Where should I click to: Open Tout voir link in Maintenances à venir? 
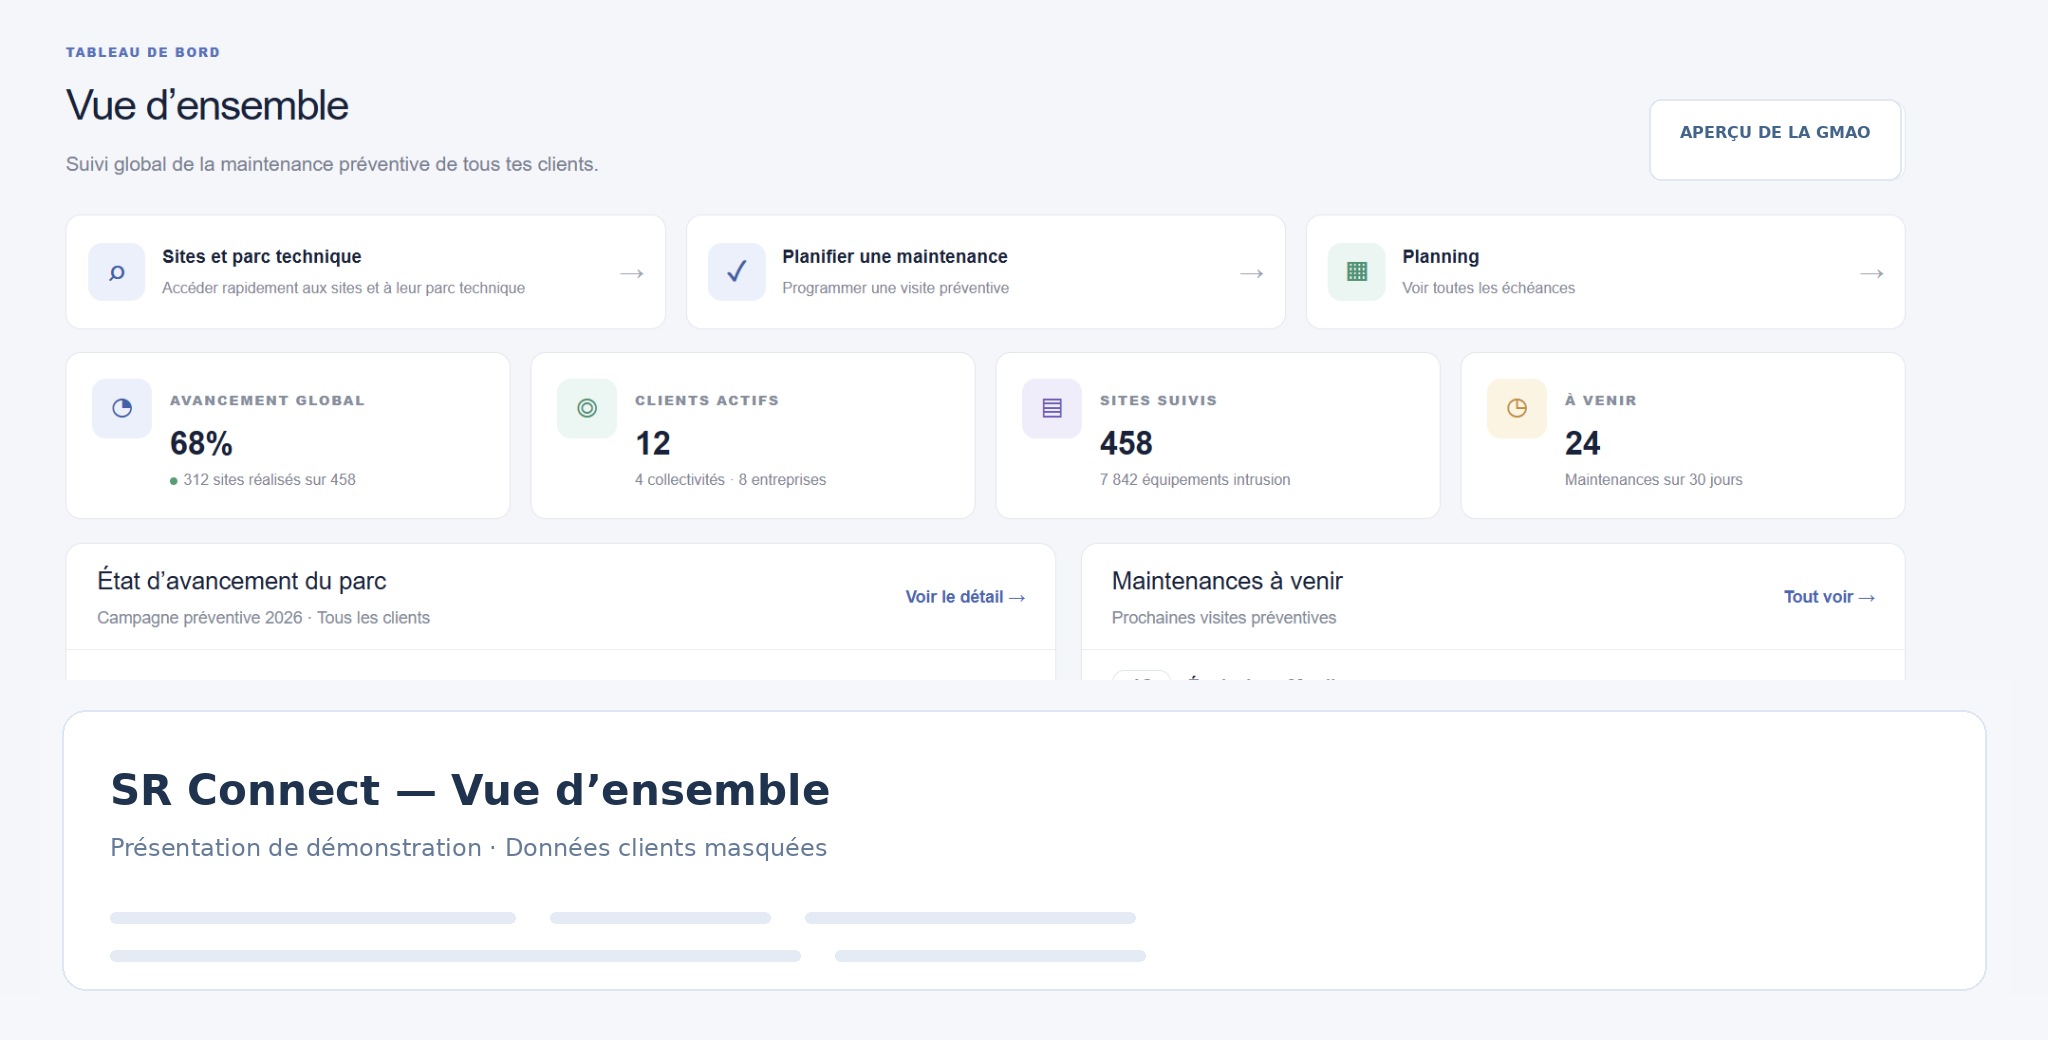pos(1829,597)
